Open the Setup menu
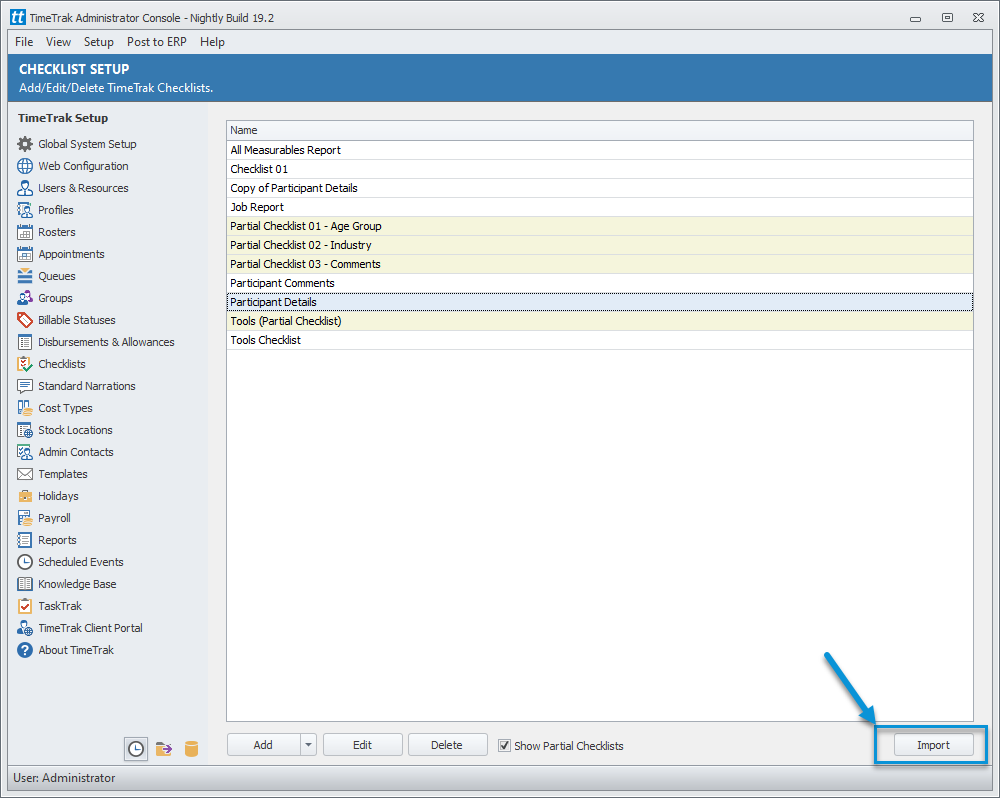The width and height of the screenshot is (1000, 798). coord(99,42)
